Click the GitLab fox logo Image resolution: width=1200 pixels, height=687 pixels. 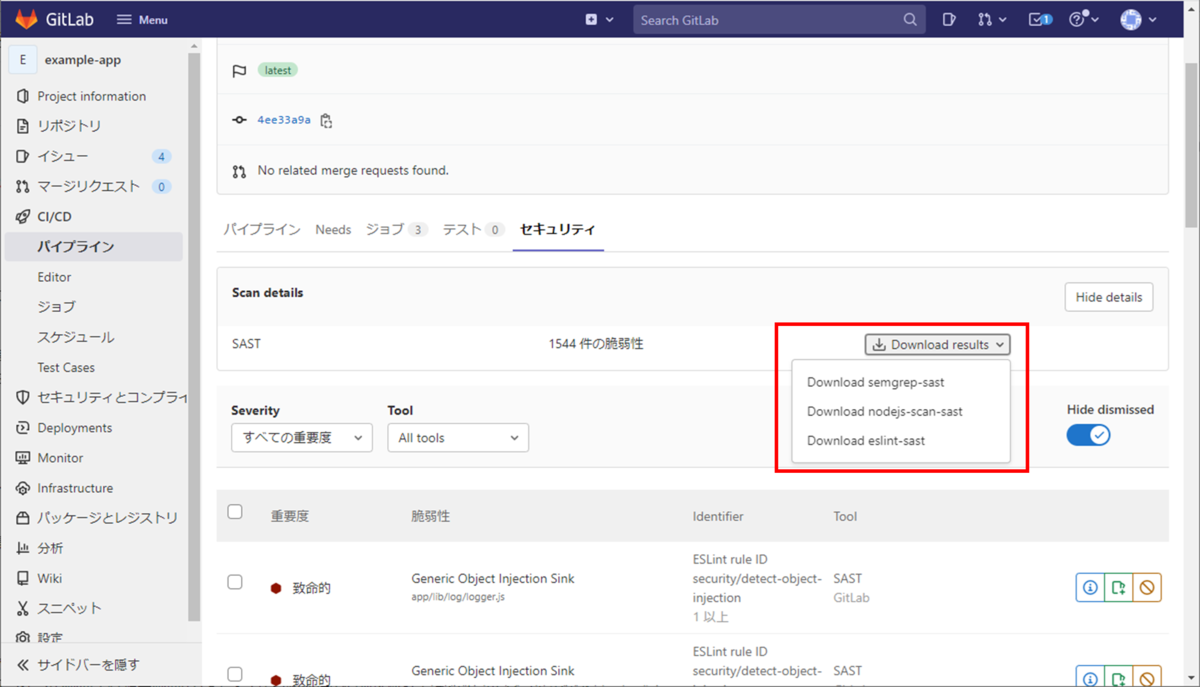(x=25, y=19)
